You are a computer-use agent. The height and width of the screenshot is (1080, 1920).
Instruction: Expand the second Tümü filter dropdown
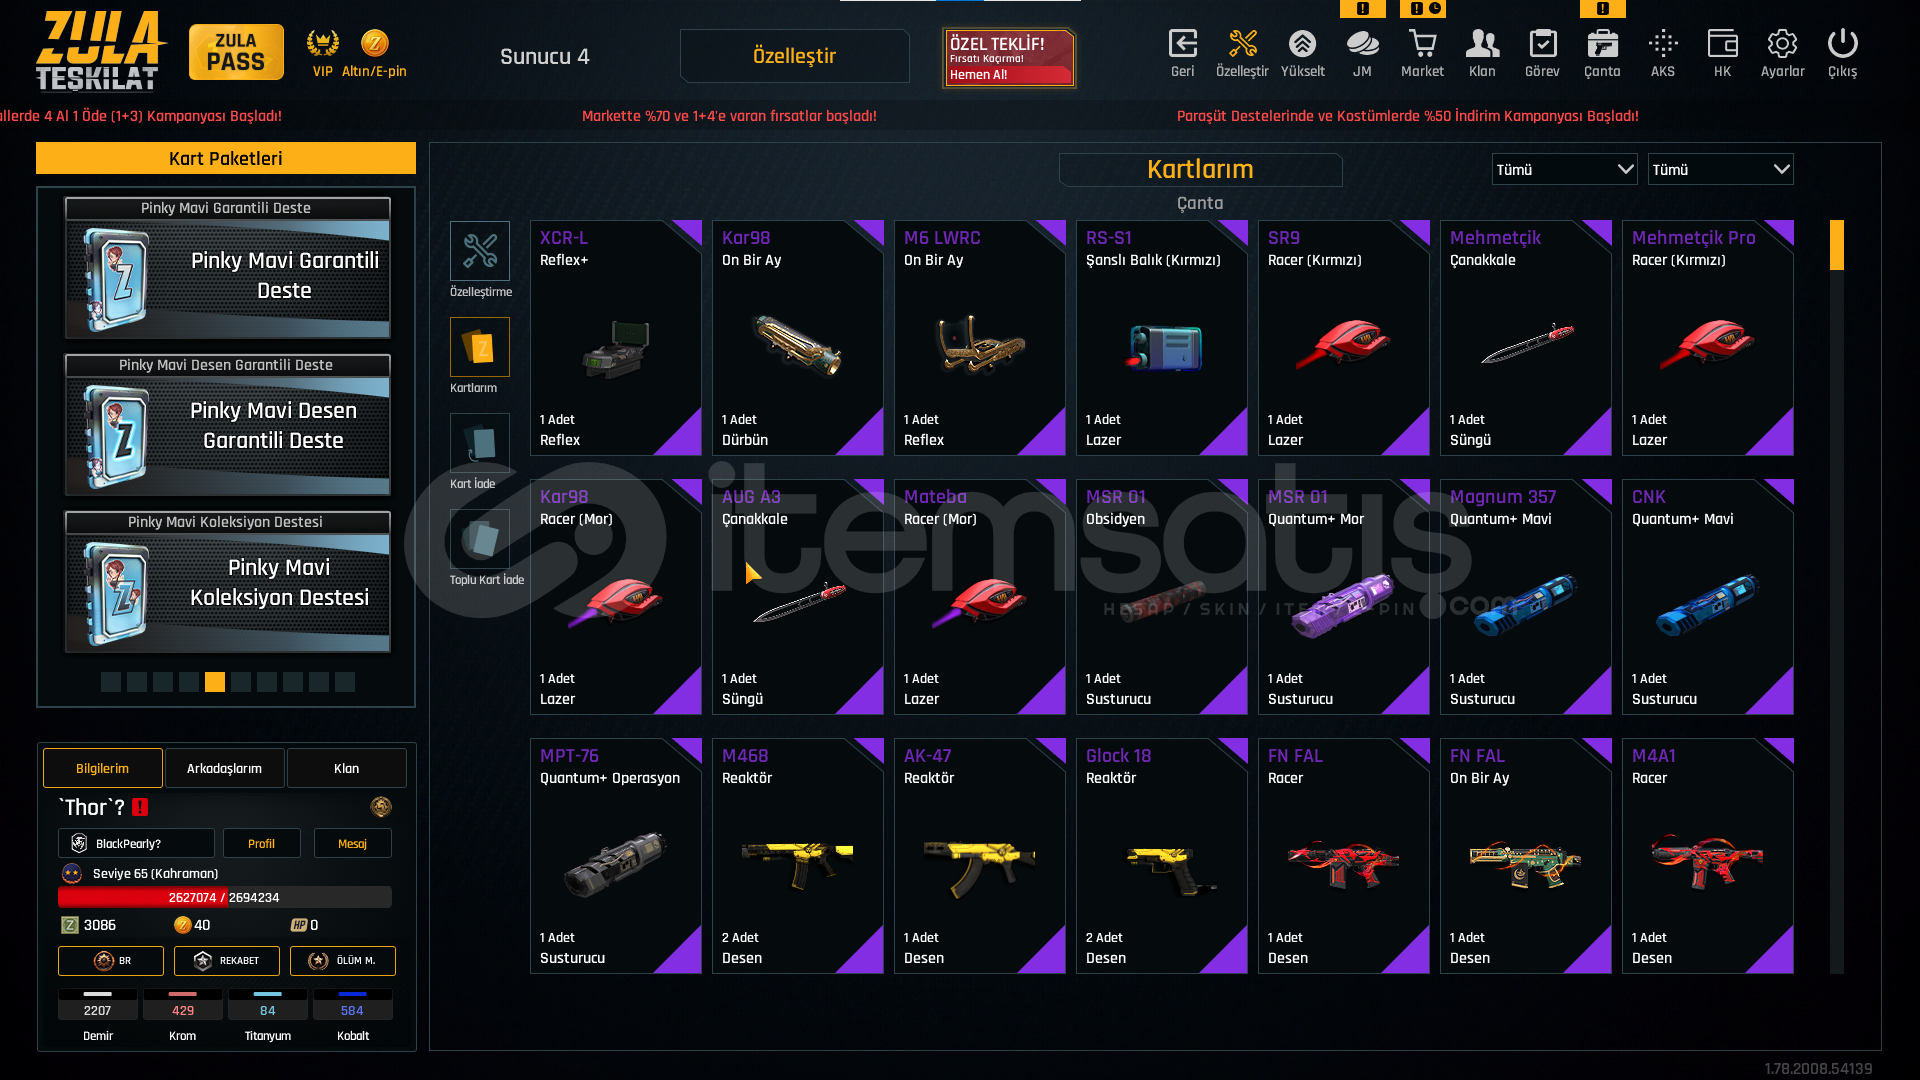pos(1720,169)
